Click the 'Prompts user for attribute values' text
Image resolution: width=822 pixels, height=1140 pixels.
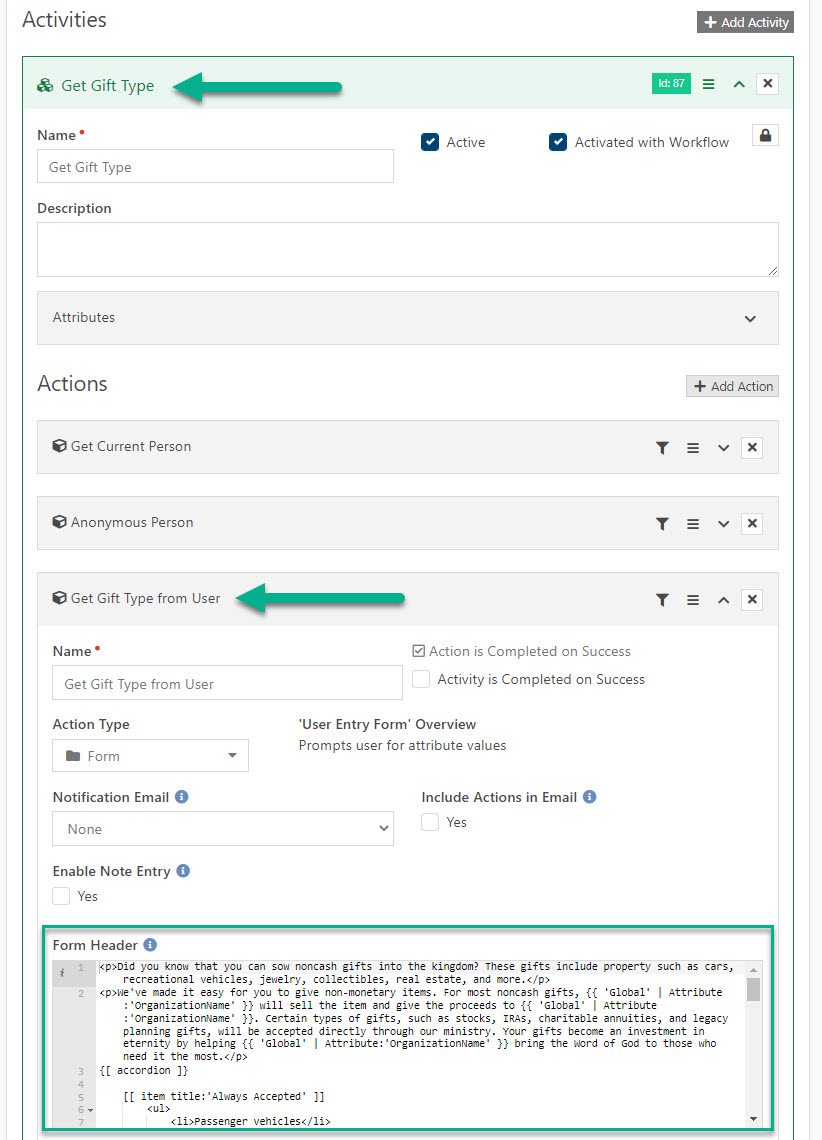[402, 745]
